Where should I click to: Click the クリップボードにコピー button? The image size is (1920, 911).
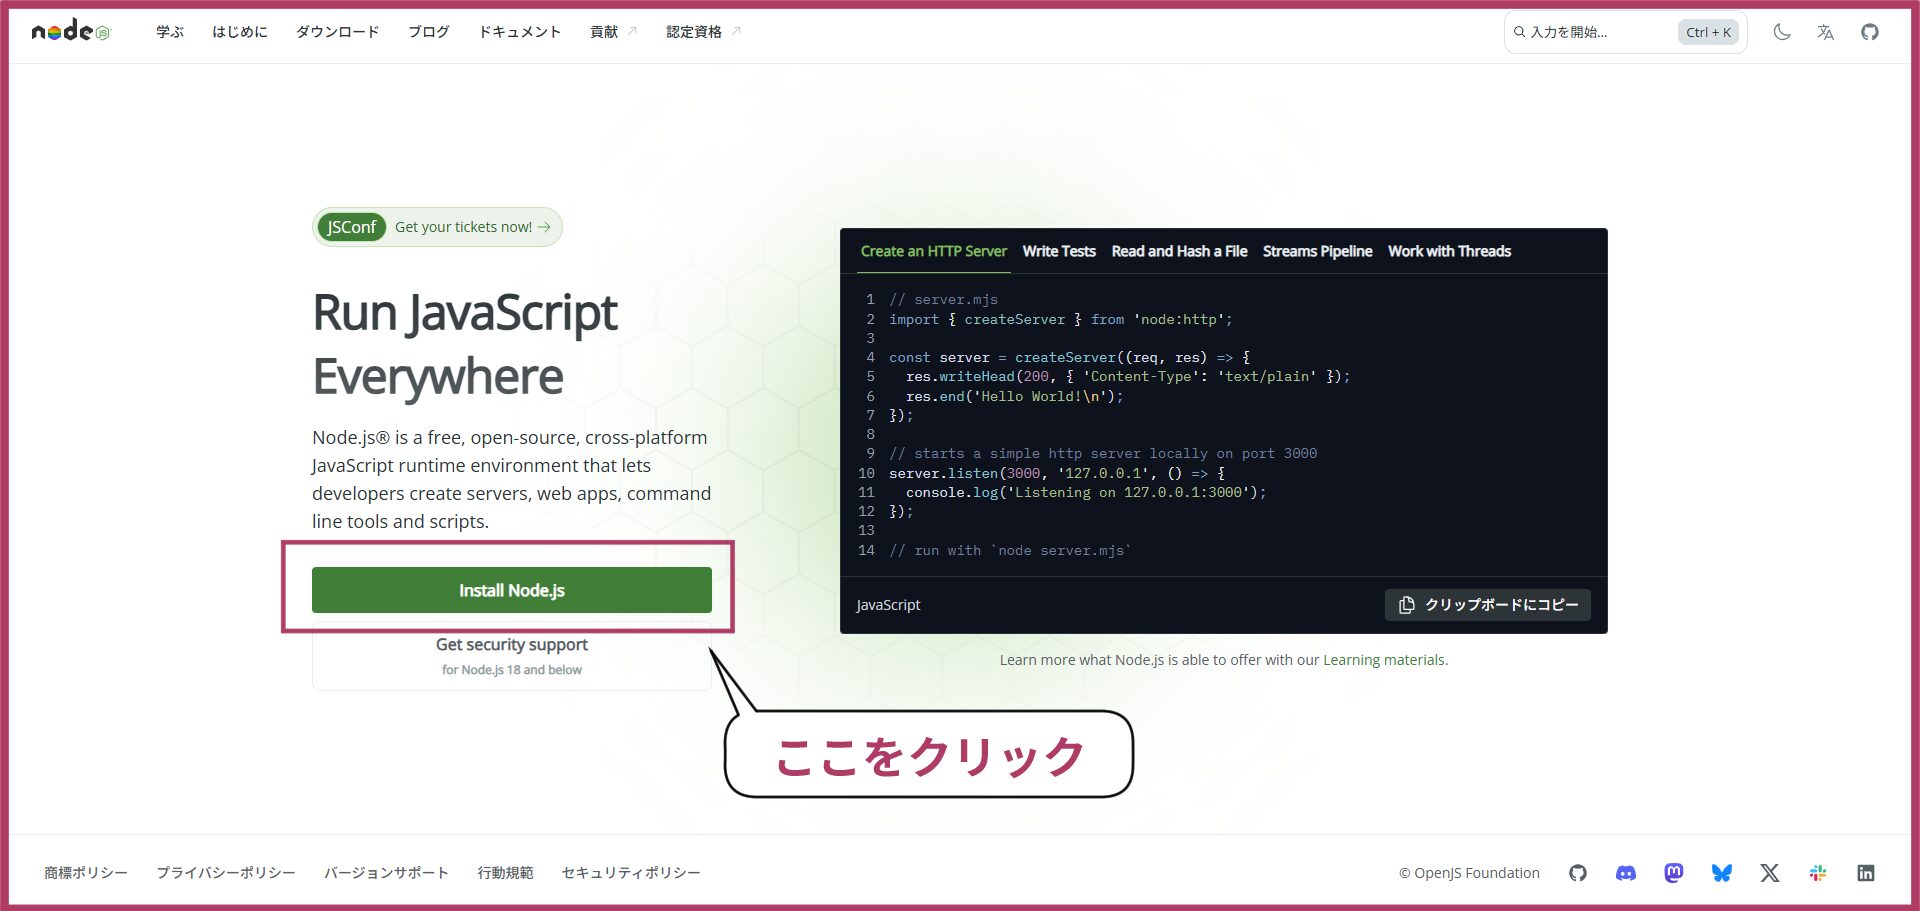[1488, 605]
